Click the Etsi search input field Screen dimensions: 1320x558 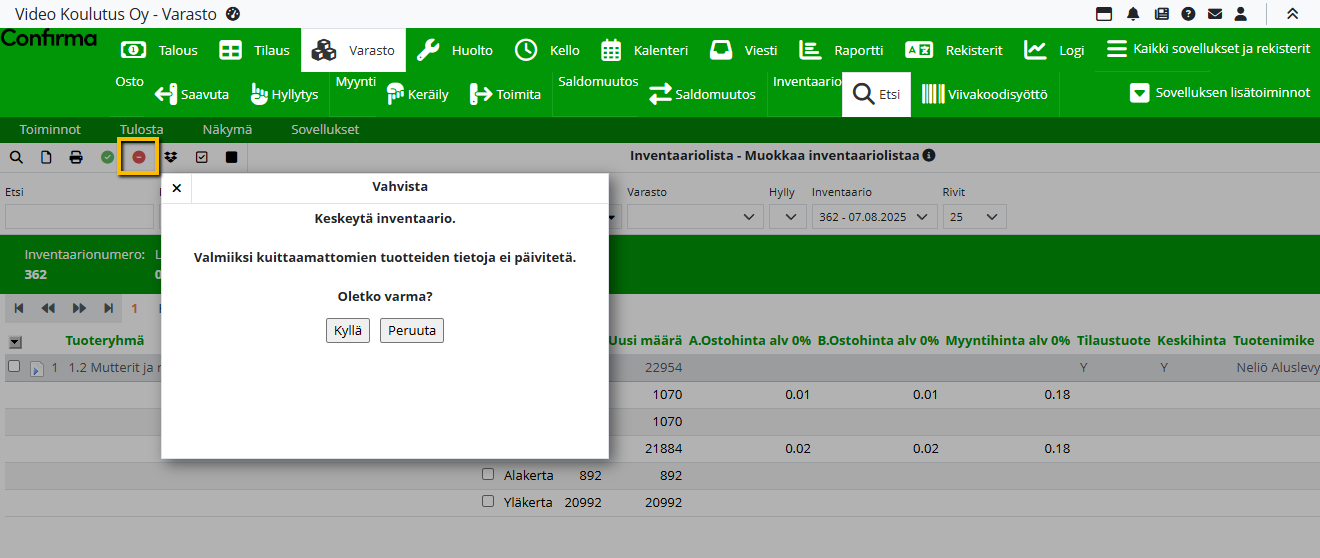click(x=79, y=217)
